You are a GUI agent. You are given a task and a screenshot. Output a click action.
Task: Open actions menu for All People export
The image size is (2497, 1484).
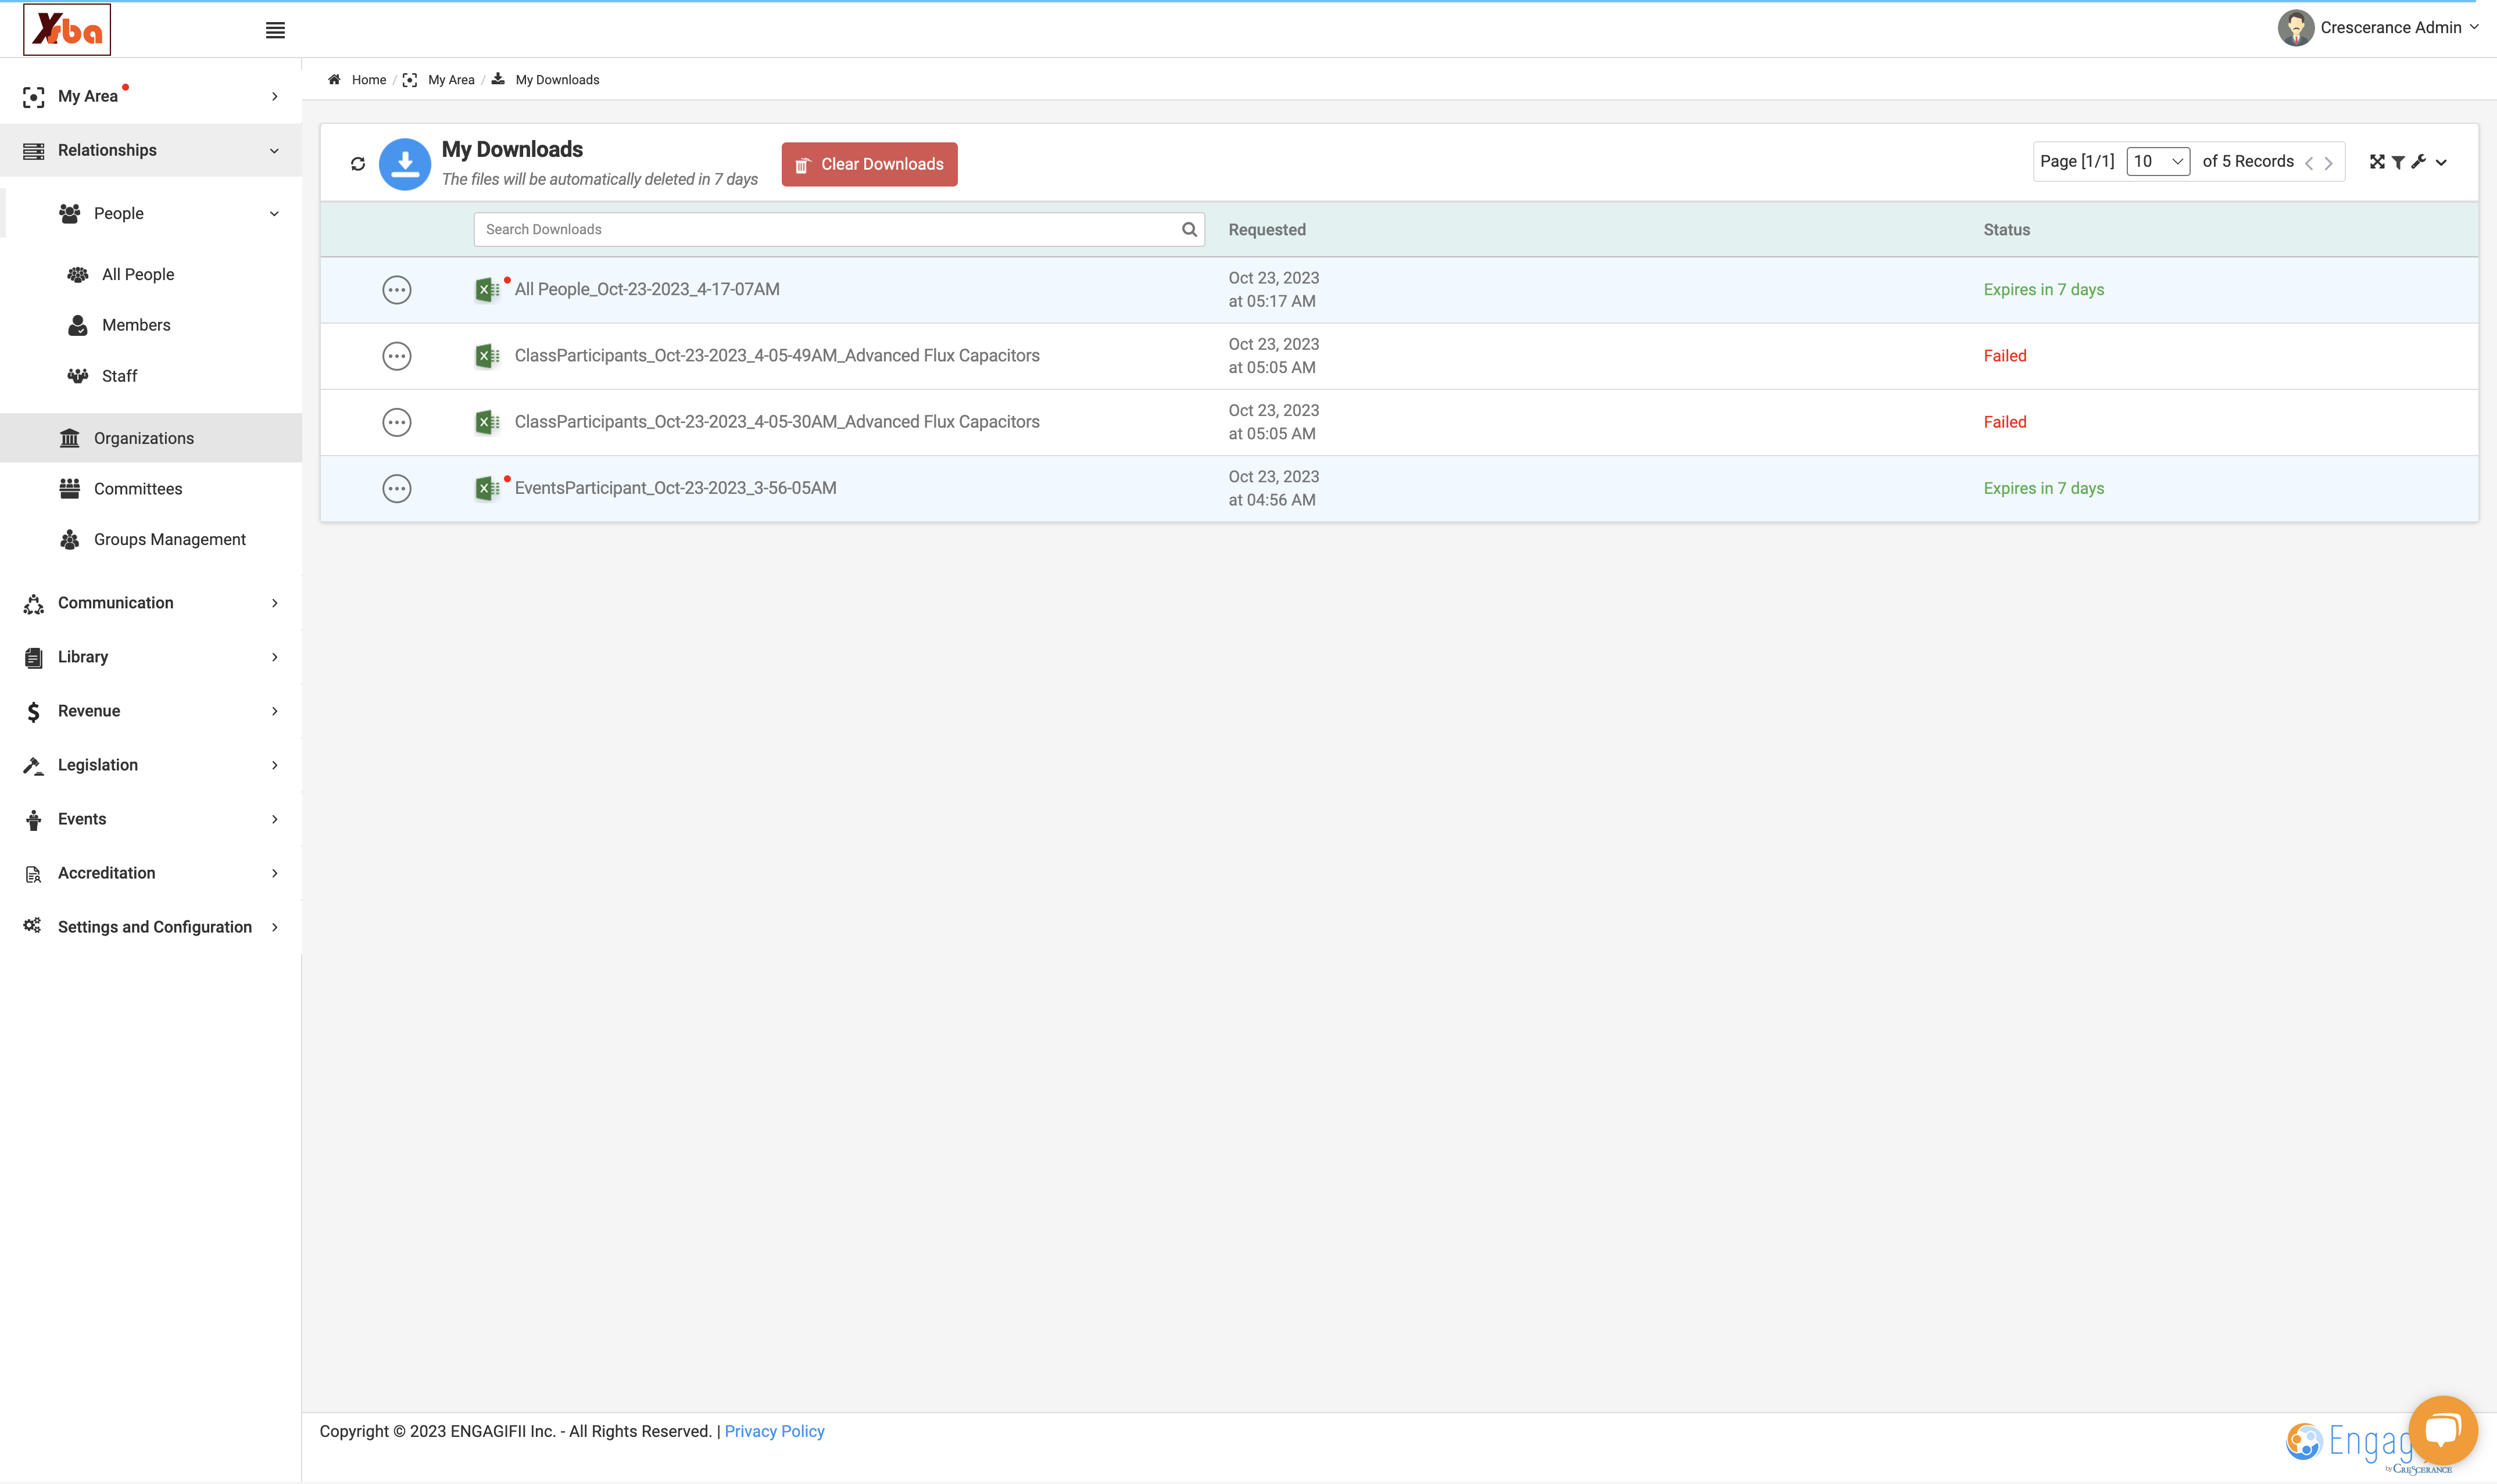397,290
